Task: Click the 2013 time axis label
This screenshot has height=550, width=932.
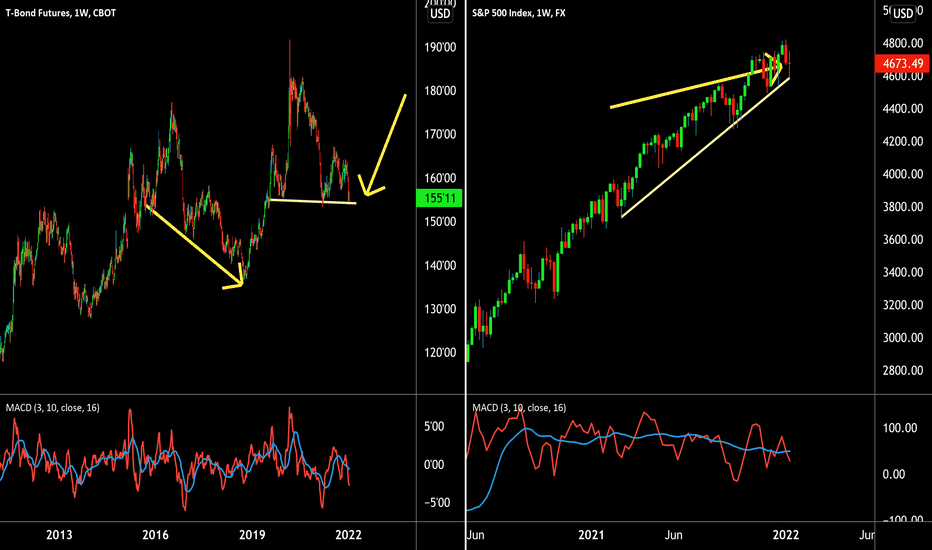Action: pyautogui.click(x=59, y=535)
